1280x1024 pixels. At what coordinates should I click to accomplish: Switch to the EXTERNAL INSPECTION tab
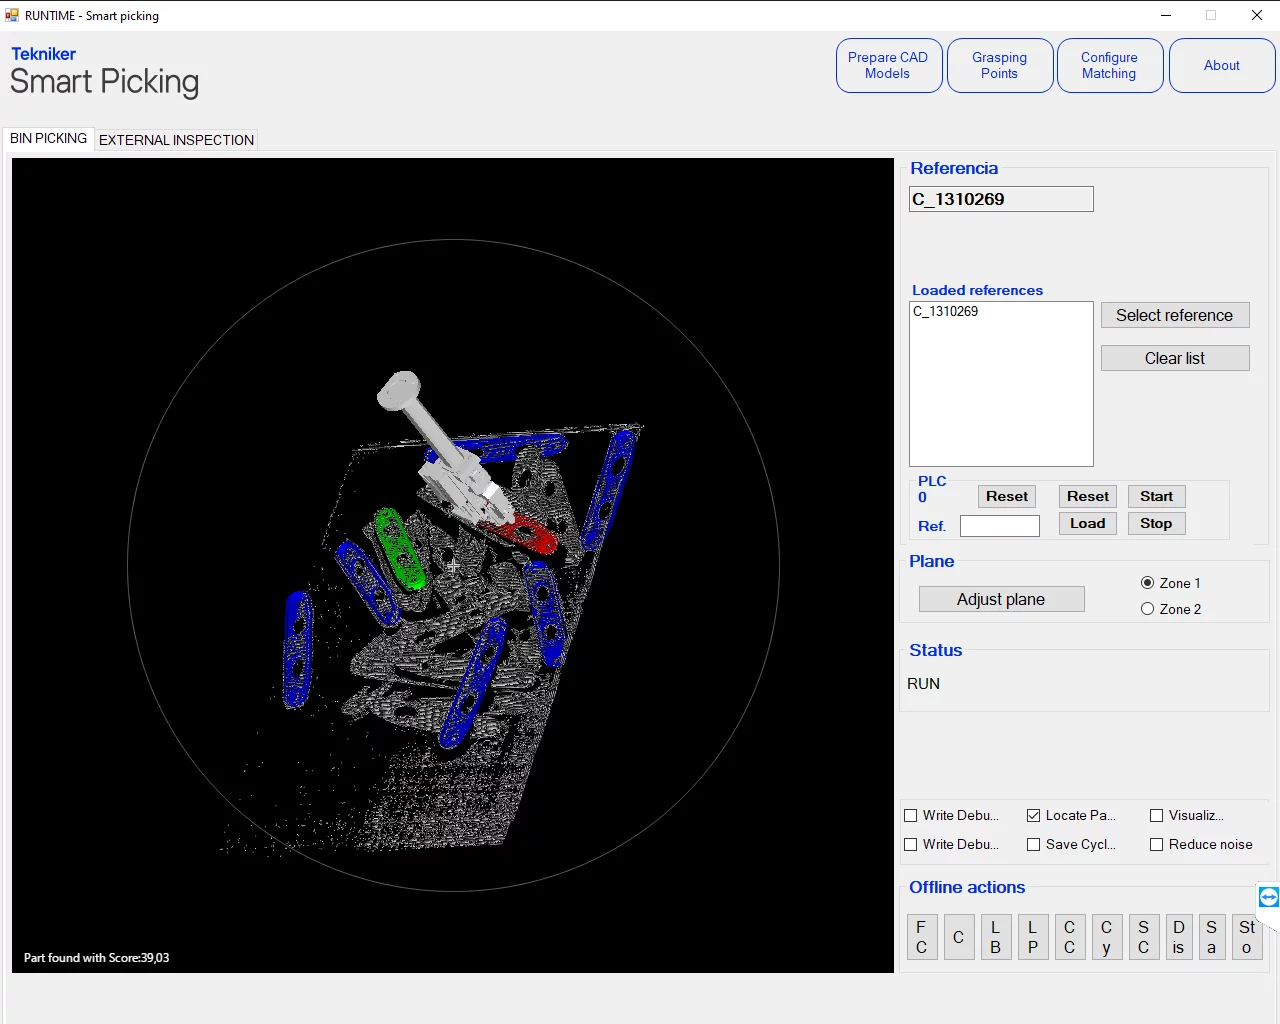pos(176,140)
